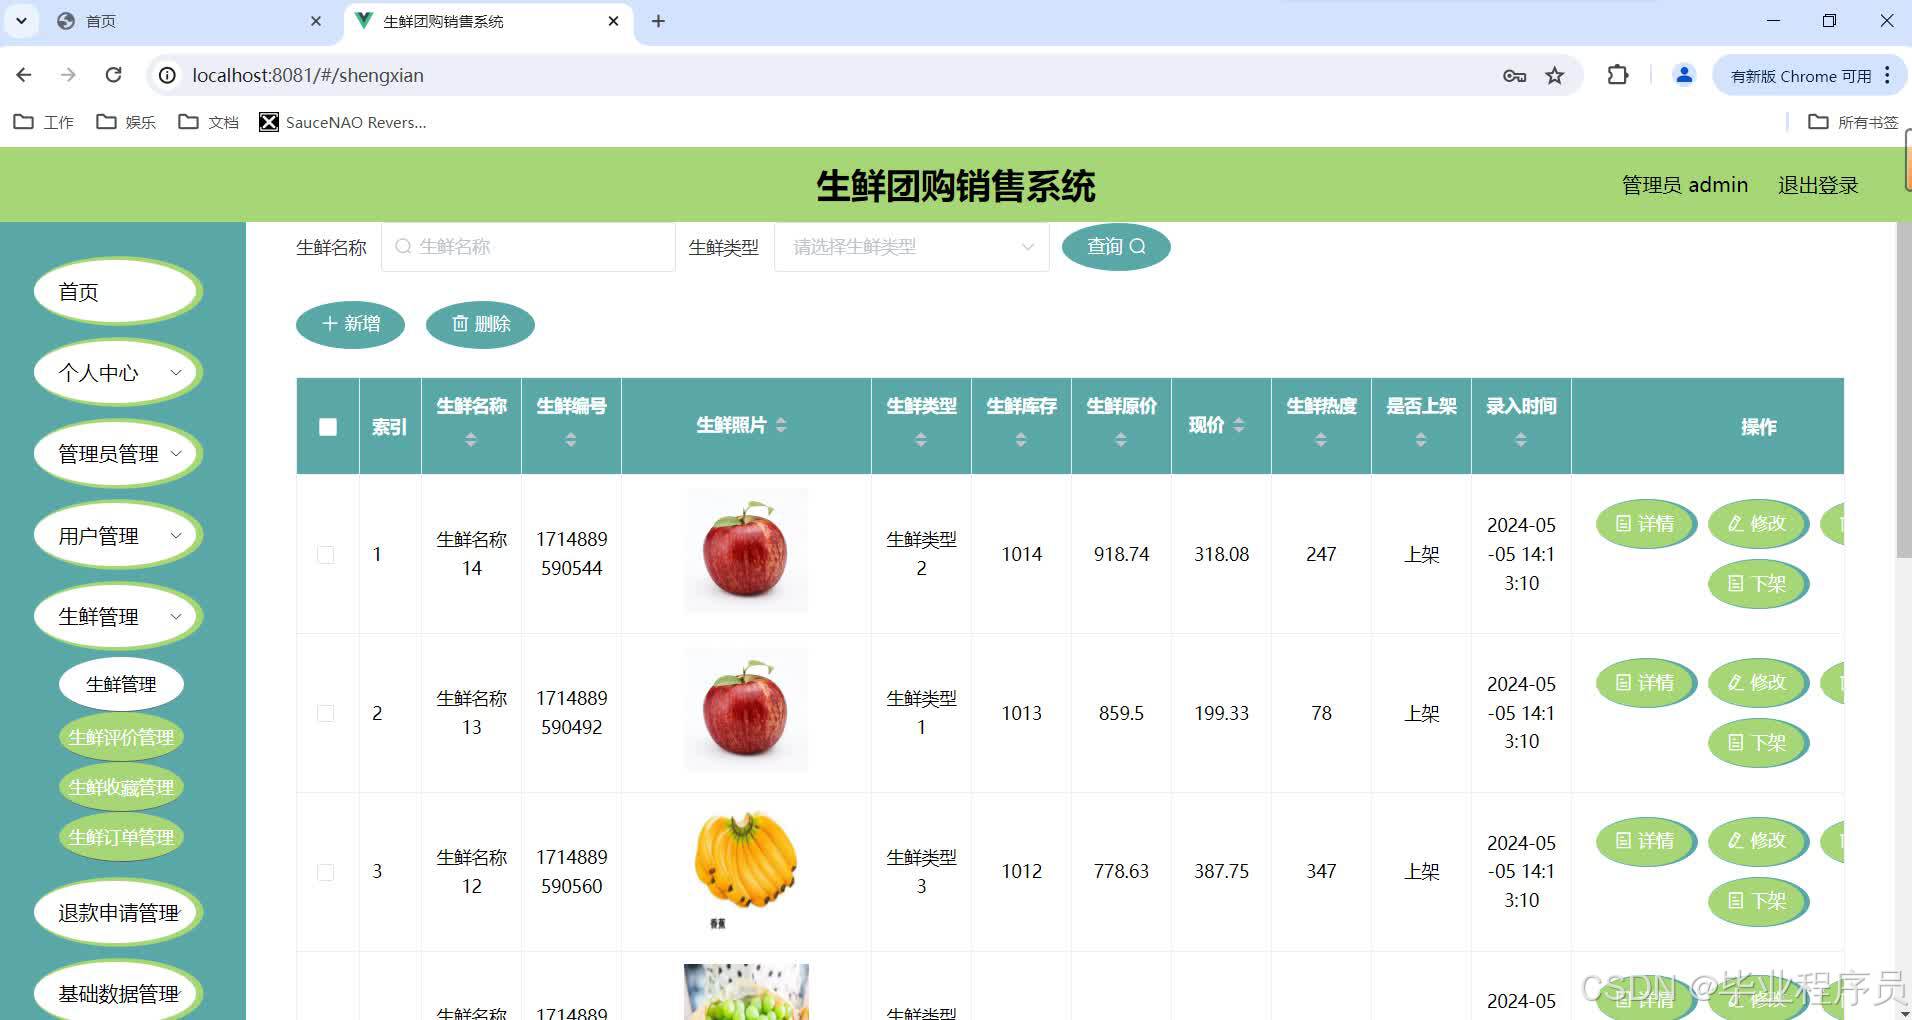Select 生鲜管理 submenu item

point(121,684)
